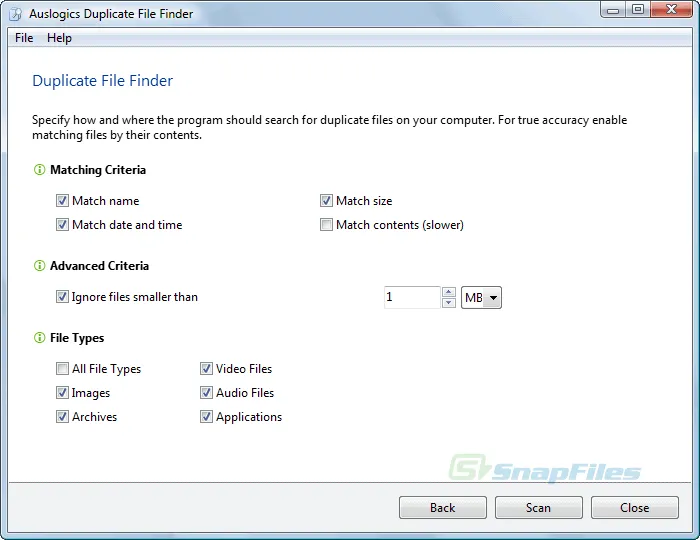Open the MB size unit dropdown
Image resolution: width=700 pixels, height=540 pixels.
click(x=481, y=297)
